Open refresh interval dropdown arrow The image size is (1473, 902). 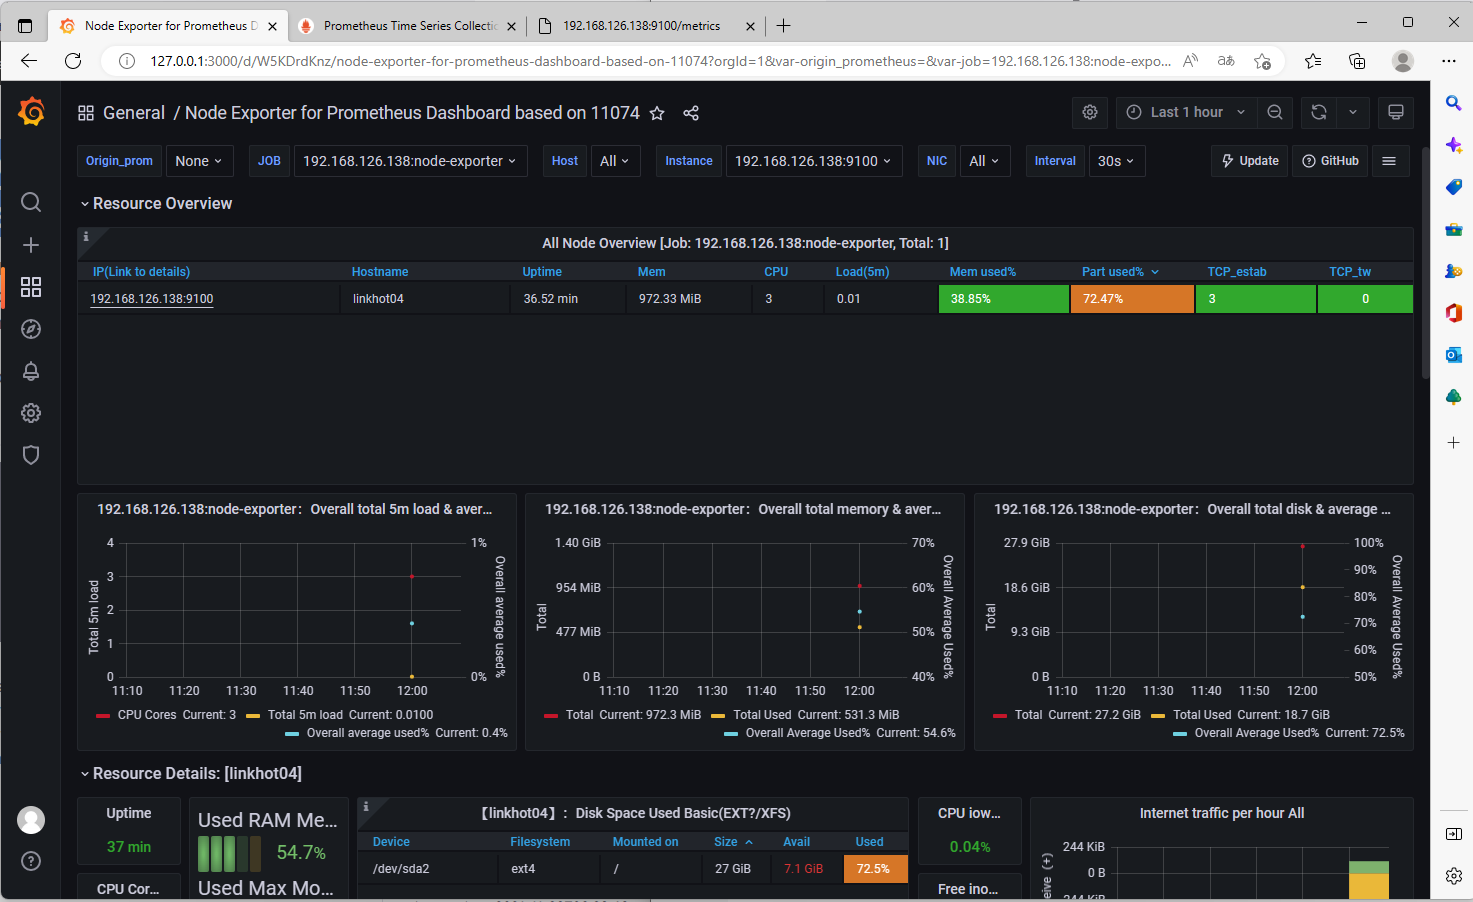pos(1353,113)
